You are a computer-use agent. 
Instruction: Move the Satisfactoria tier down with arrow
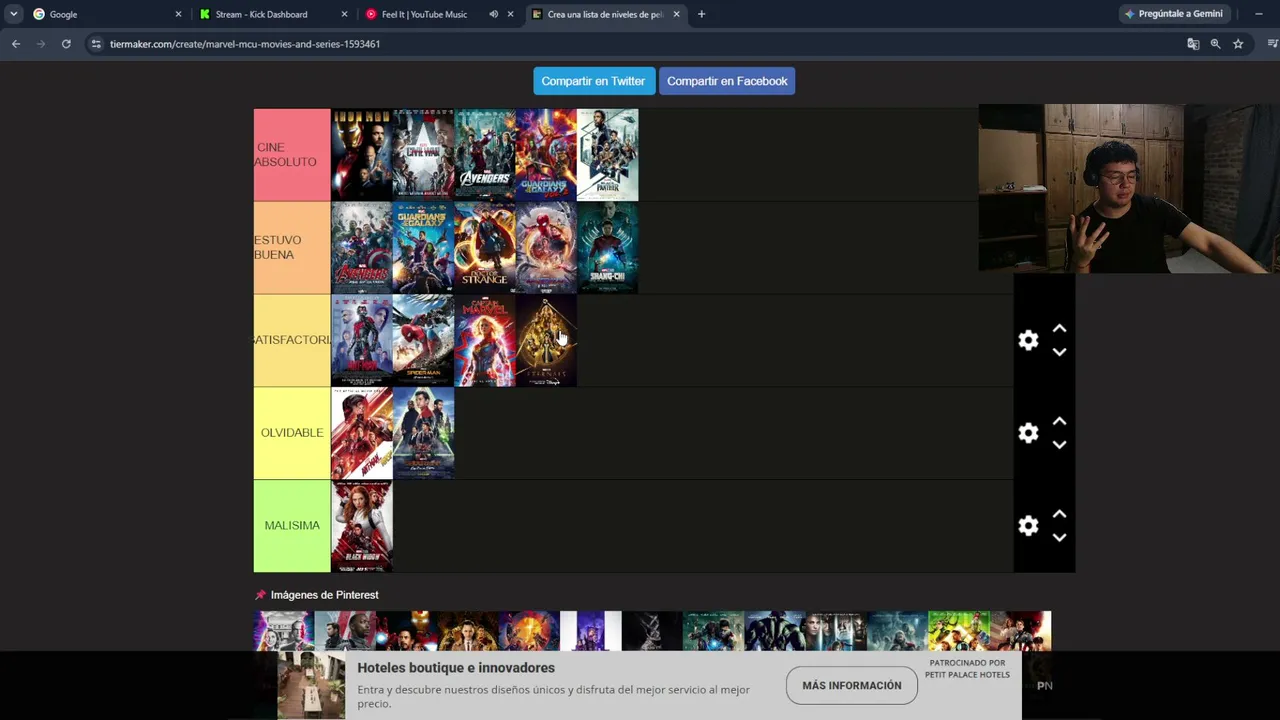point(1059,352)
